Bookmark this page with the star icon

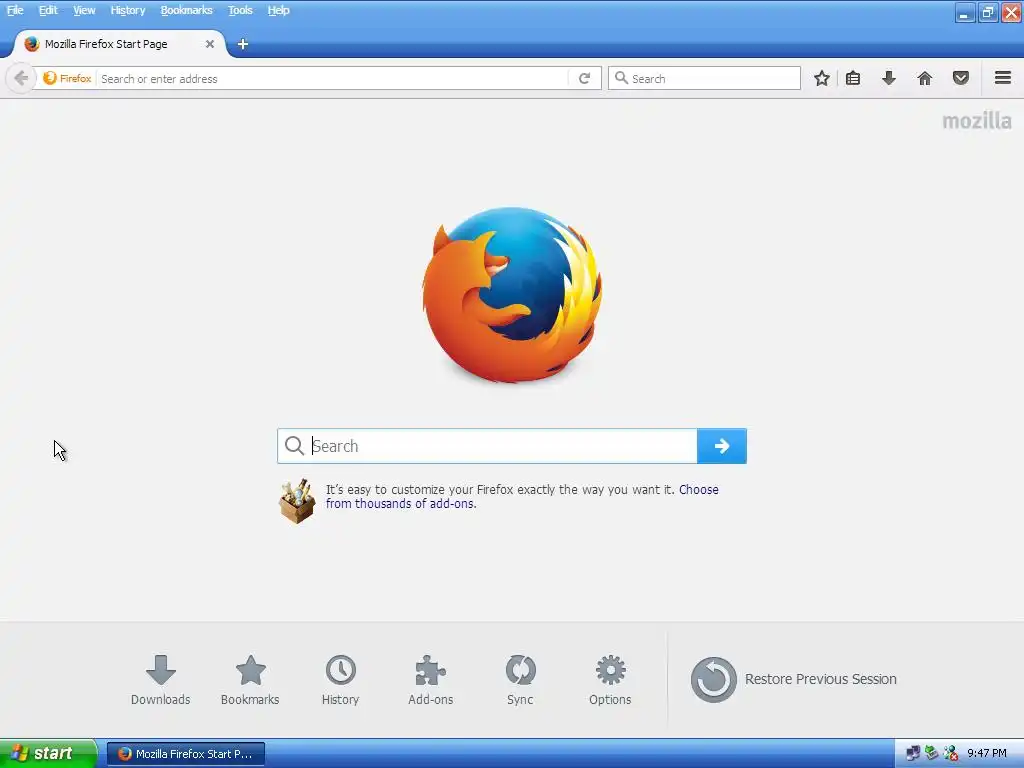tap(822, 78)
